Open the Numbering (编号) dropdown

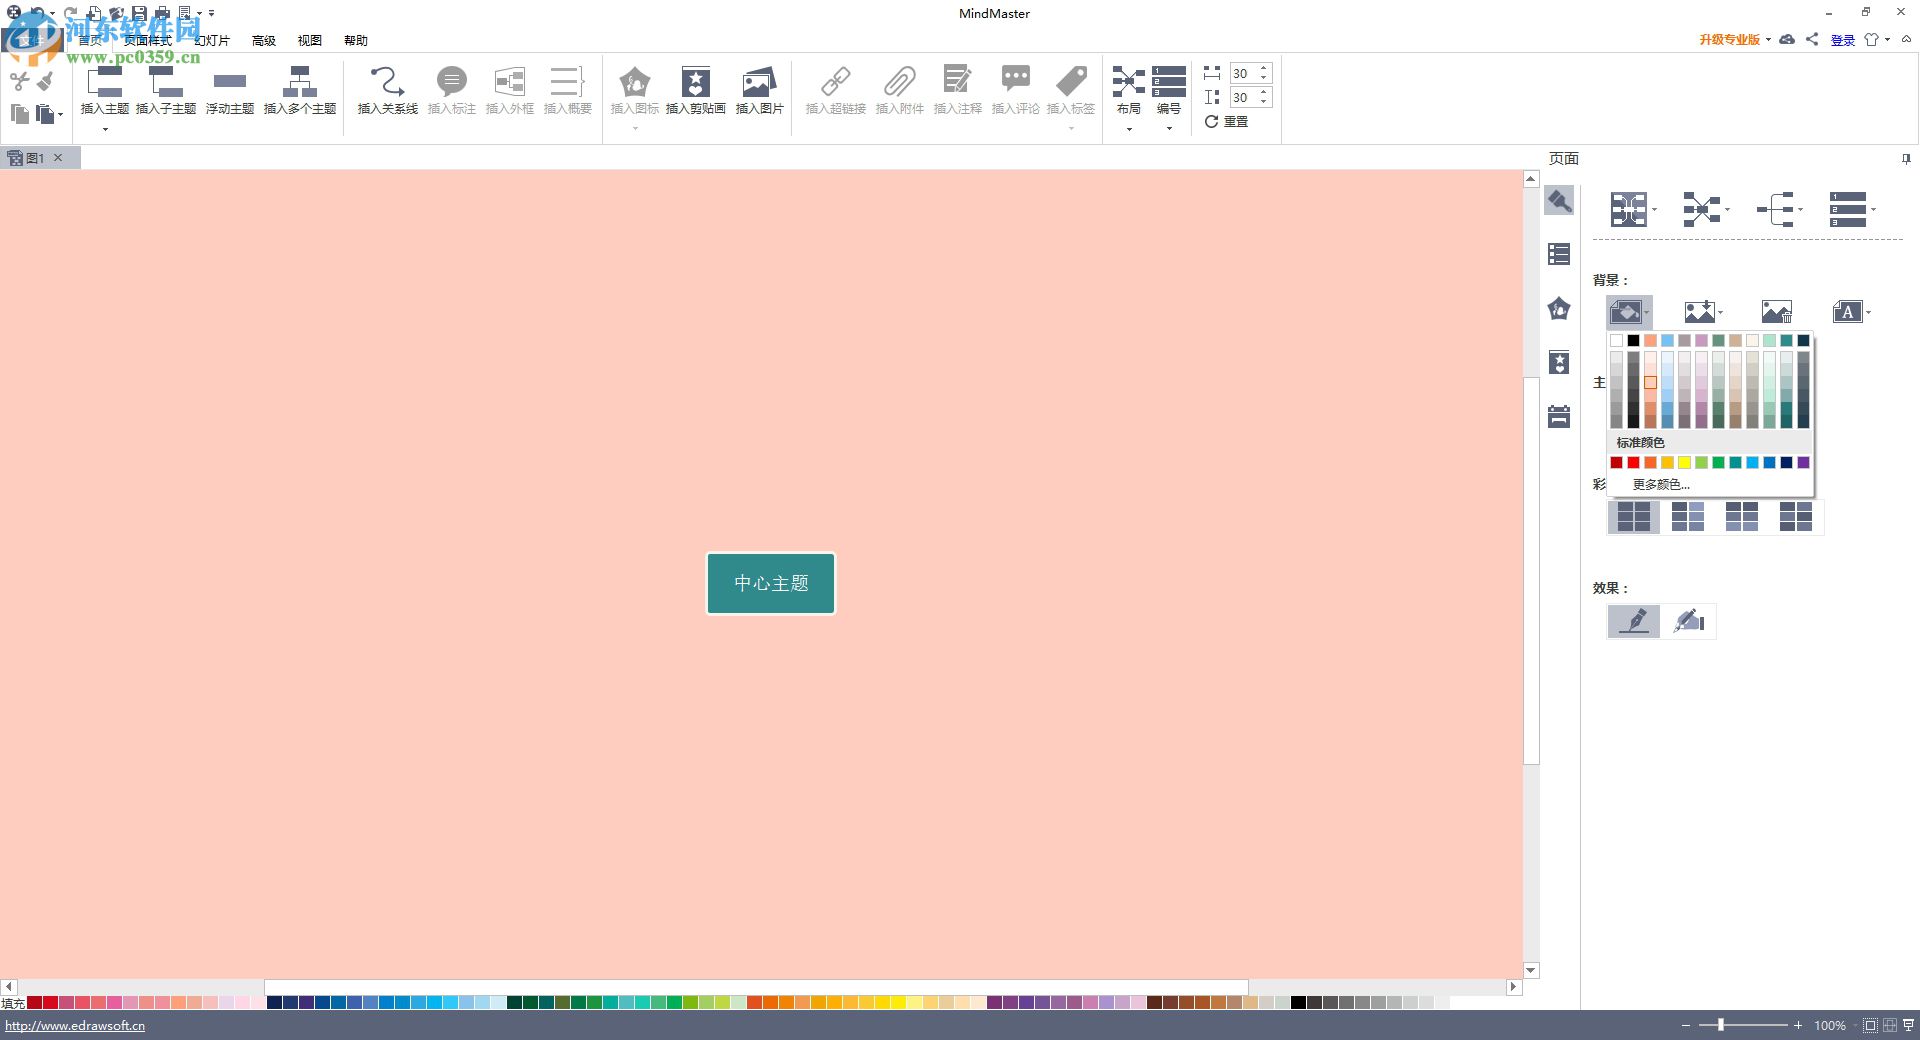click(x=1169, y=98)
